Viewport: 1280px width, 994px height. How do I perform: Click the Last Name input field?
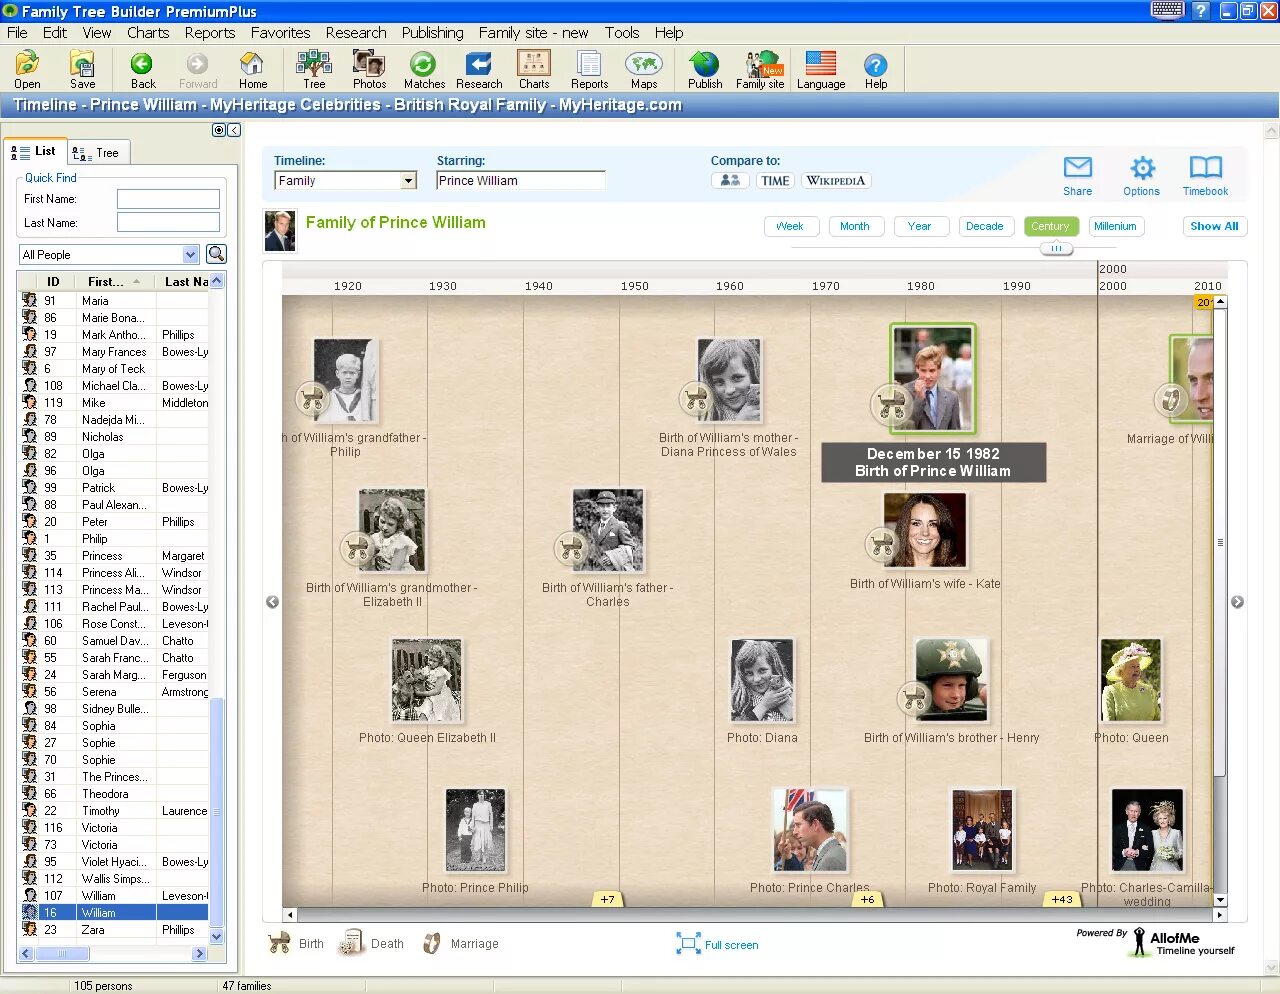point(168,222)
